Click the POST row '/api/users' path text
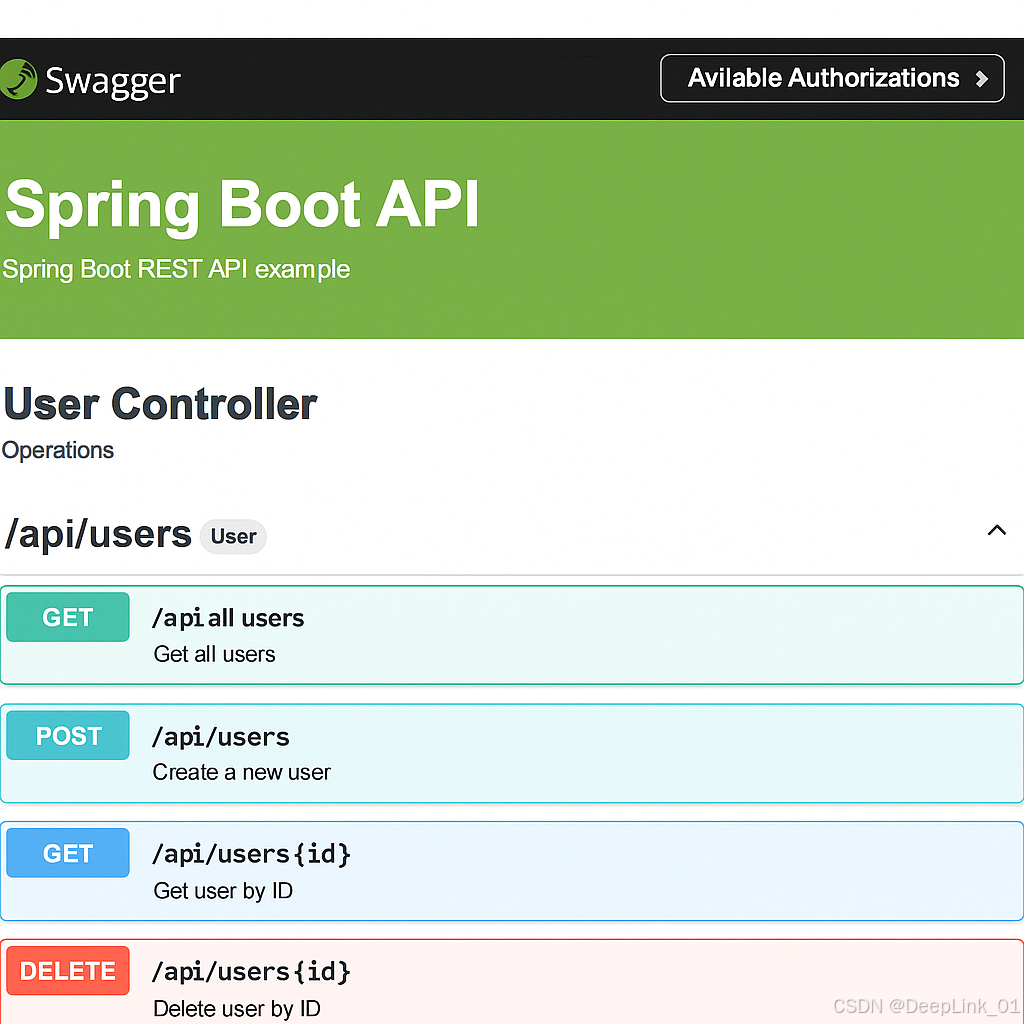This screenshot has height=1024, width=1024. pyautogui.click(x=221, y=737)
